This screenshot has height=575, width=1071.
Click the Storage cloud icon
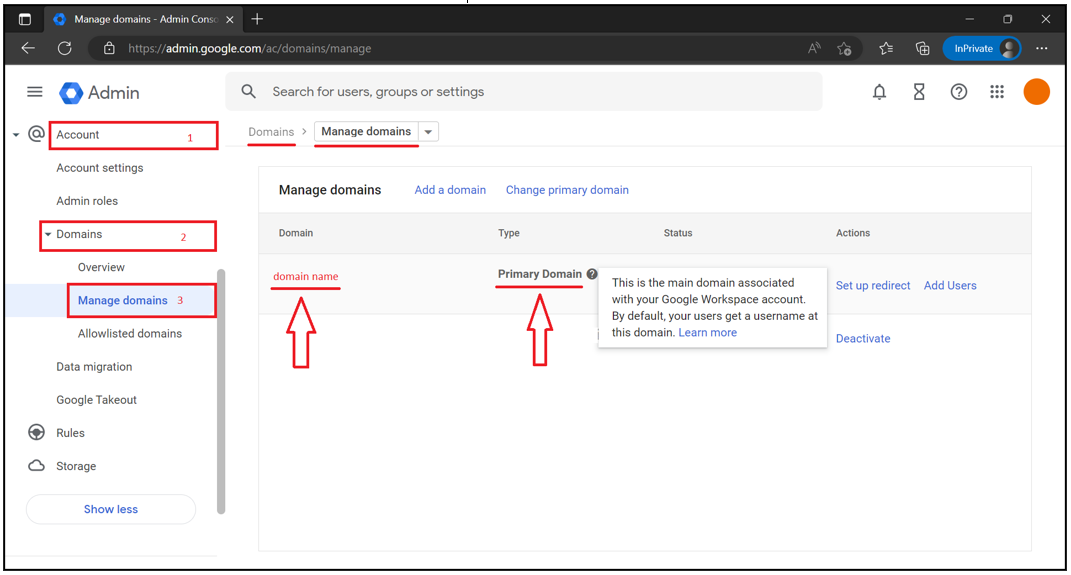(36, 466)
